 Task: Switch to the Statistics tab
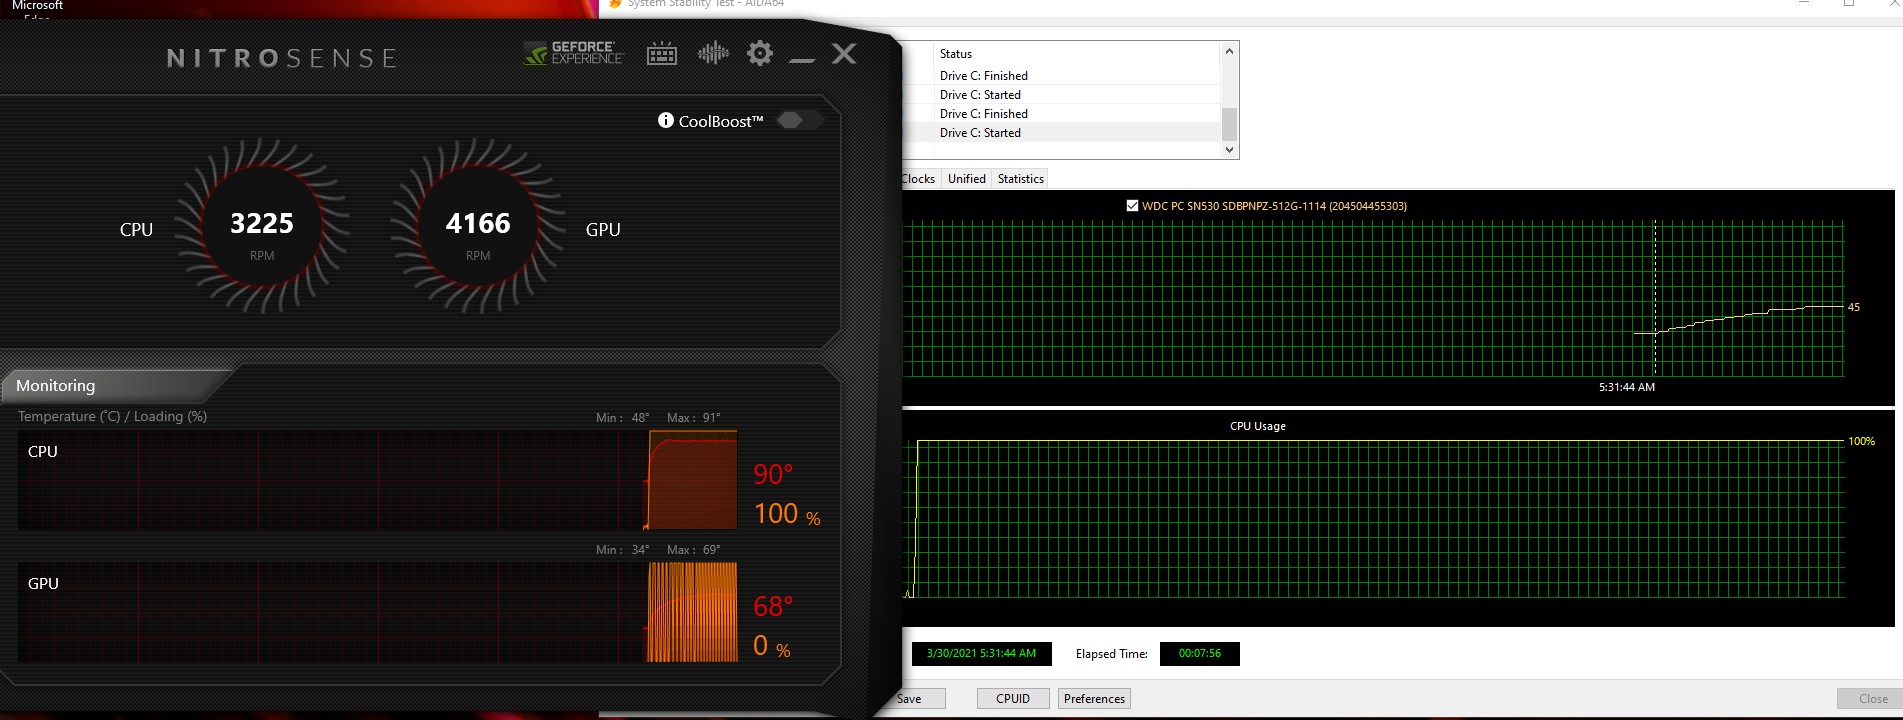point(1020,179)
